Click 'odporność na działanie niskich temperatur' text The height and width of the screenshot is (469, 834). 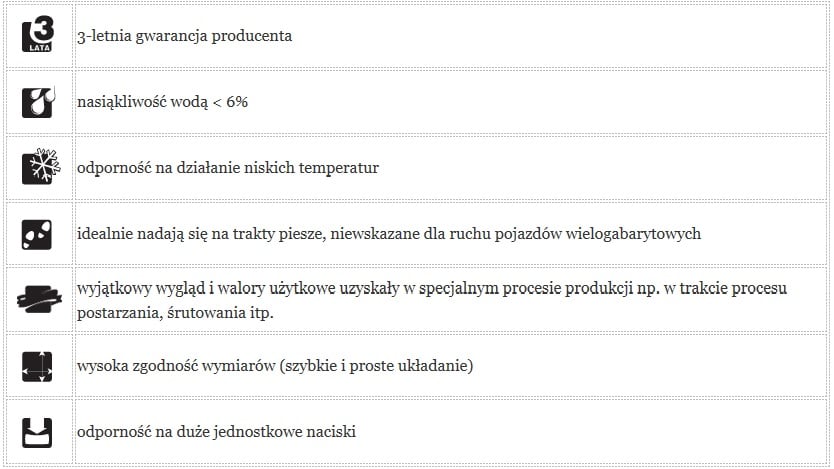click(x=228, y=168)
